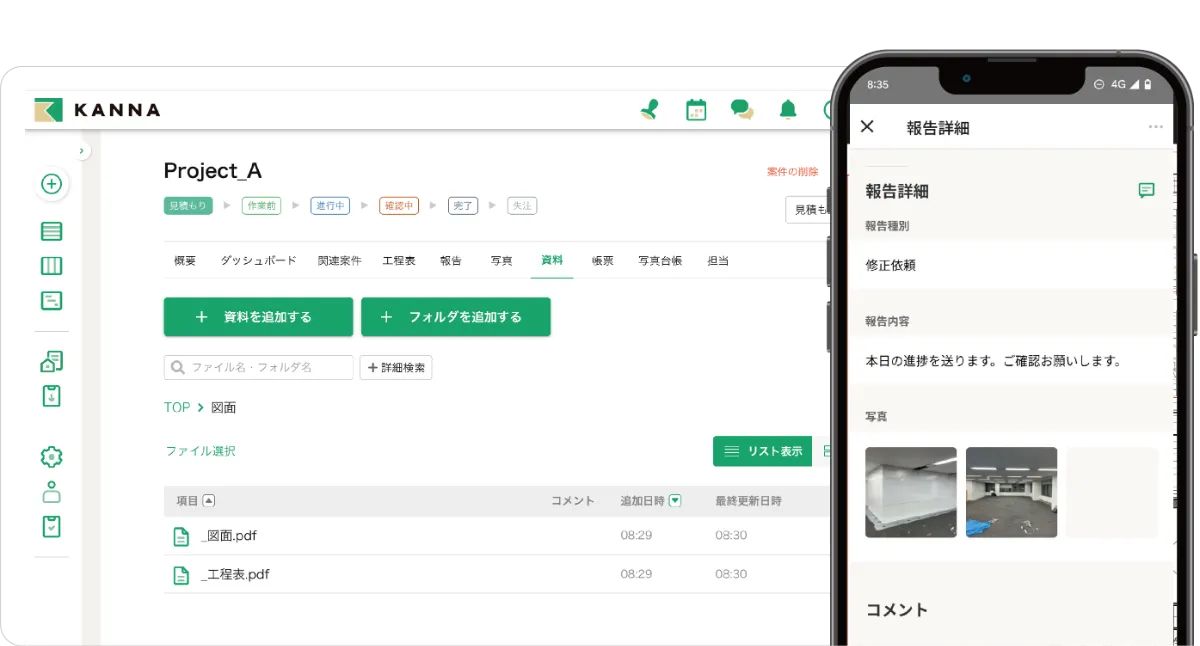Click the KANNA logo

tap(97, 110)
